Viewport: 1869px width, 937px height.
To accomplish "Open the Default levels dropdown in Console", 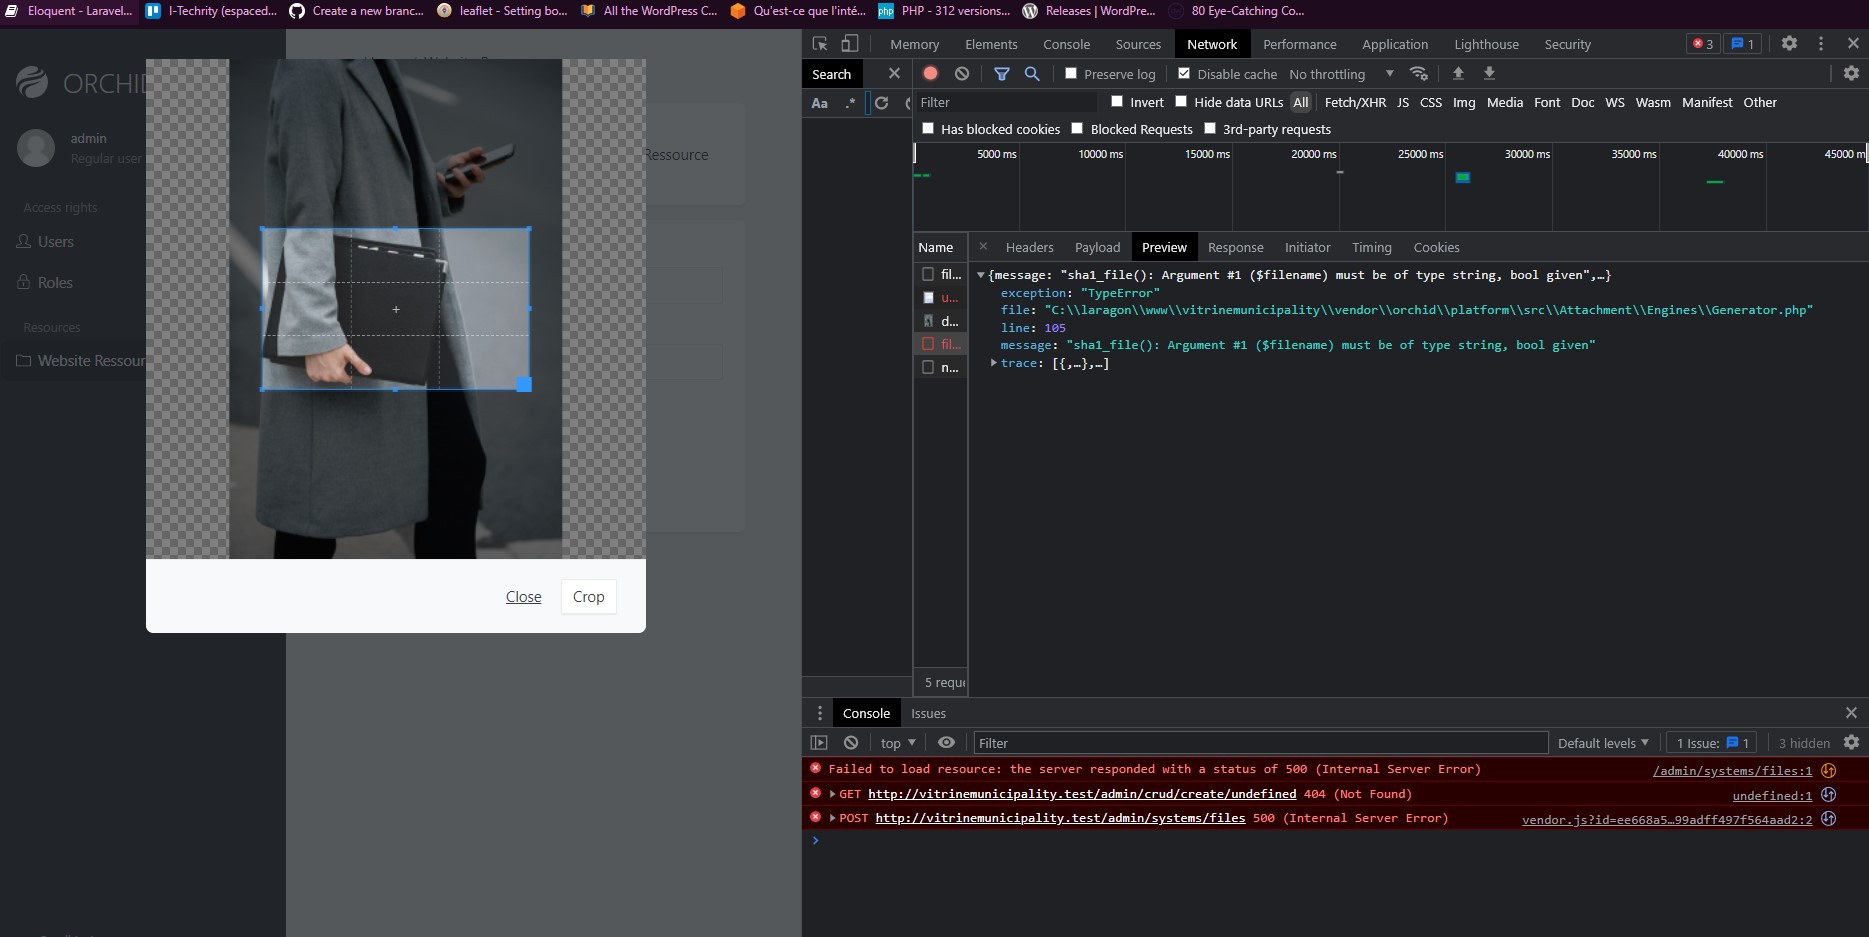I will (1602, 742).
